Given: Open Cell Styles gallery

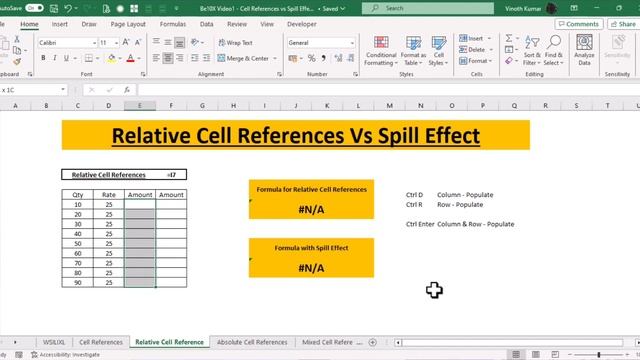Looking at the screenshot, I should (438, 51).
